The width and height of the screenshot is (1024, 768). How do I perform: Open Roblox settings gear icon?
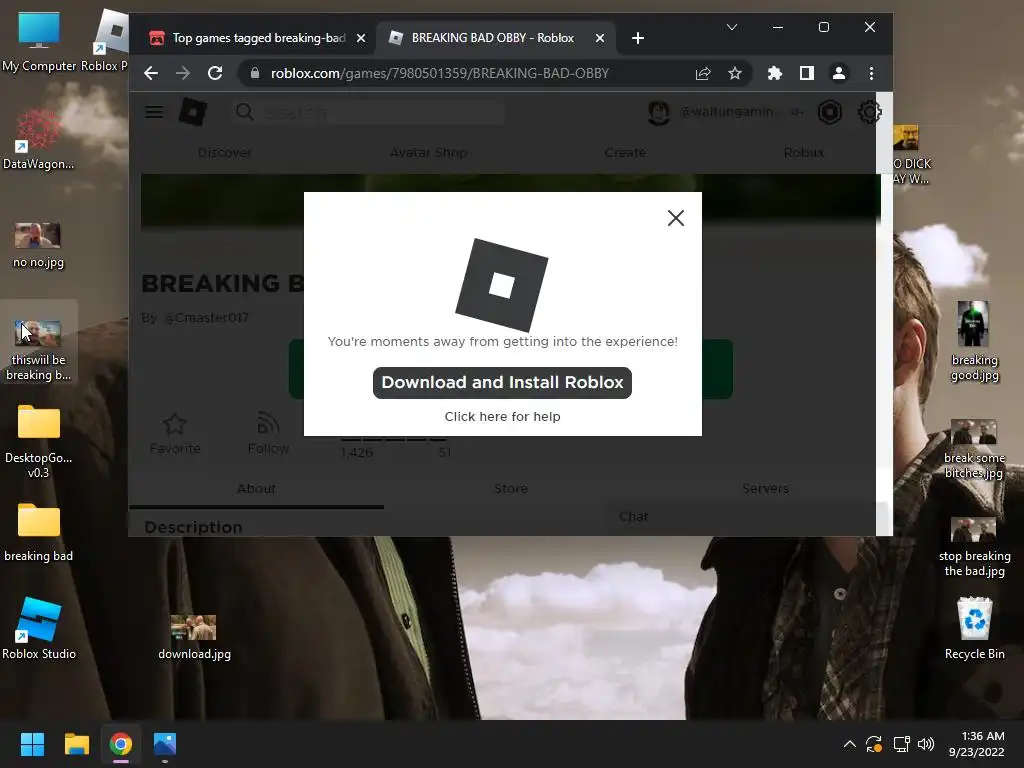coord(869,112)
